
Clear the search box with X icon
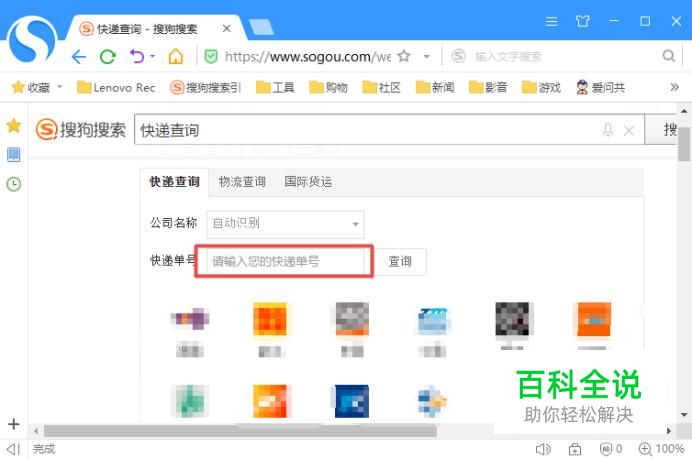(629, 130)
